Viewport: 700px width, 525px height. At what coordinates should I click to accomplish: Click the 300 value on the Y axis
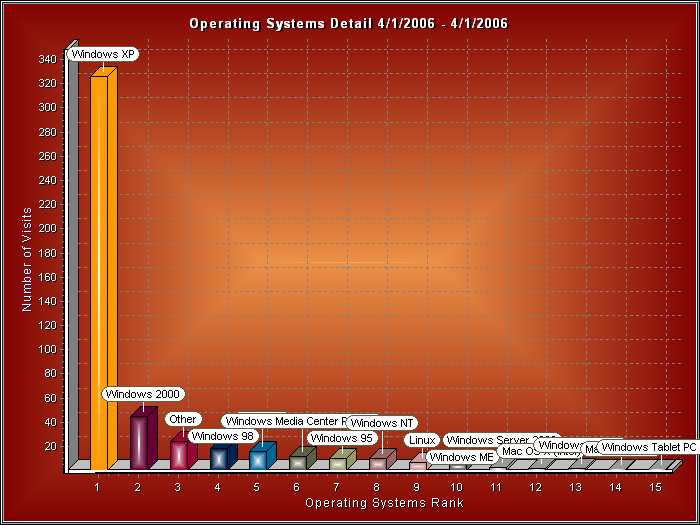(48, 108)
